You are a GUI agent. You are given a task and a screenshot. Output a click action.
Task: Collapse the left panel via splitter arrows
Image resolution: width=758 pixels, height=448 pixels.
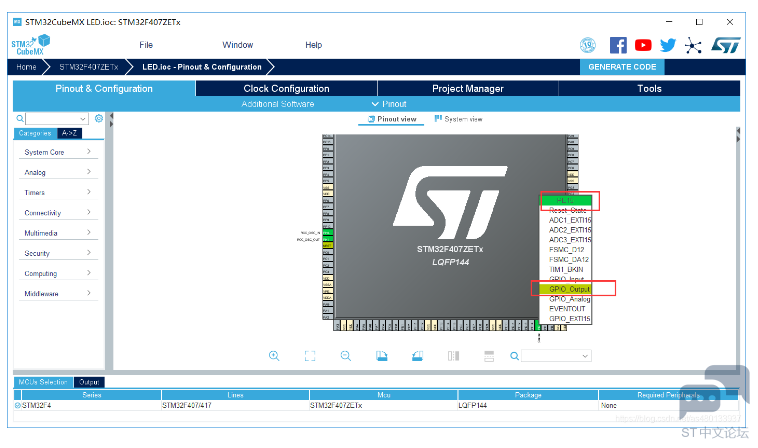[111, 116]
